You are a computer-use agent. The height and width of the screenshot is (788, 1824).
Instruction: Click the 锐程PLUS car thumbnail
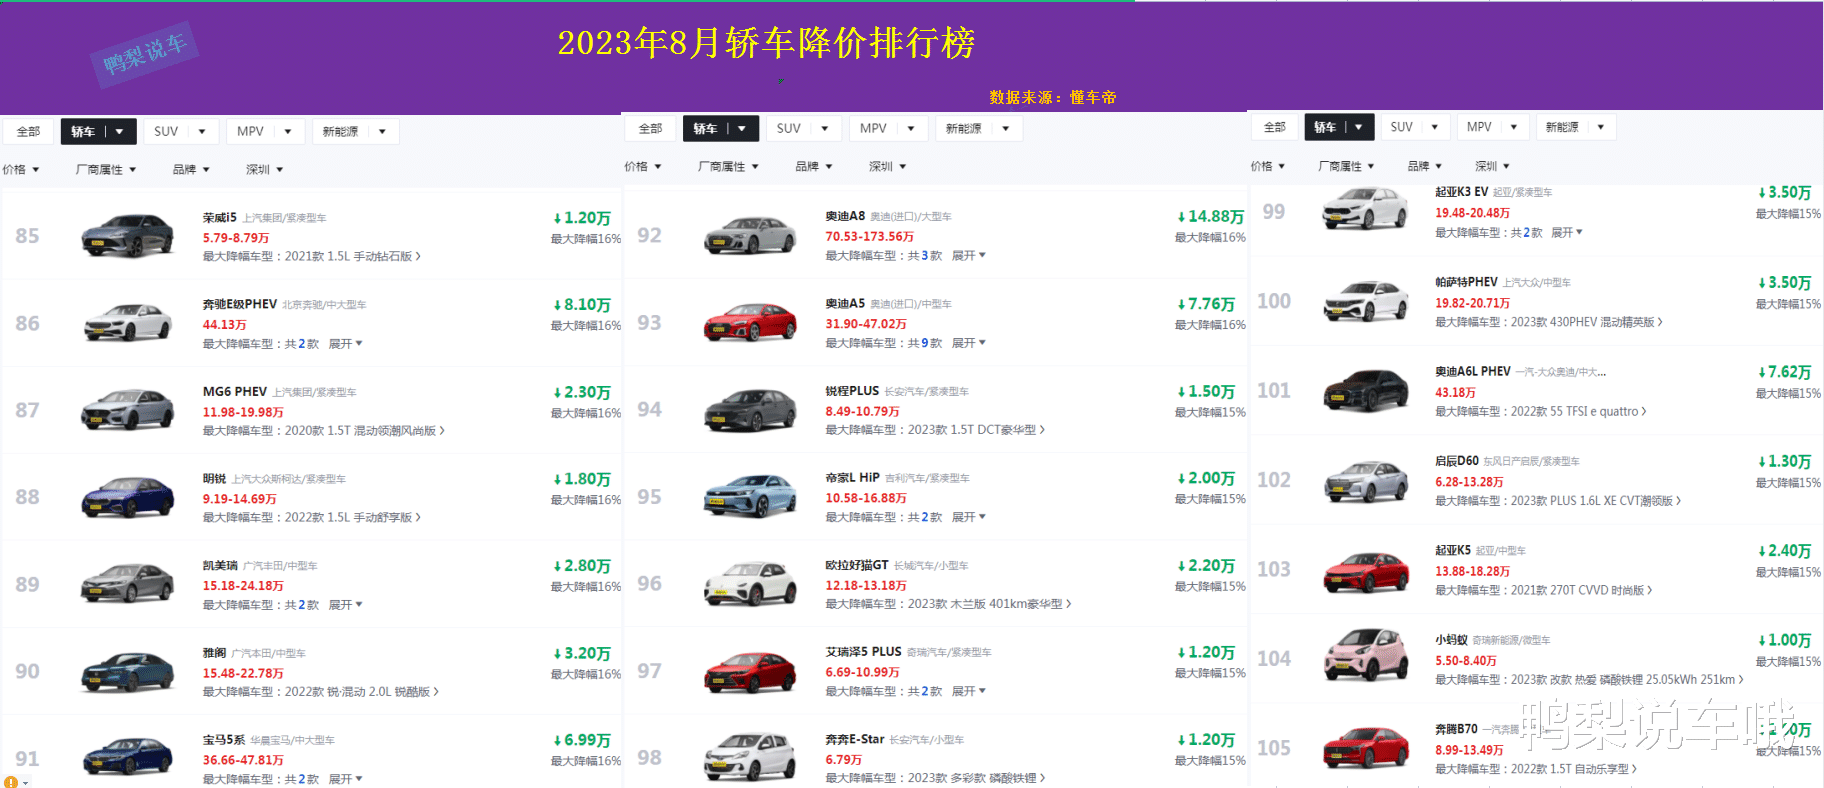pyautogui.click(x=750, y=410)
